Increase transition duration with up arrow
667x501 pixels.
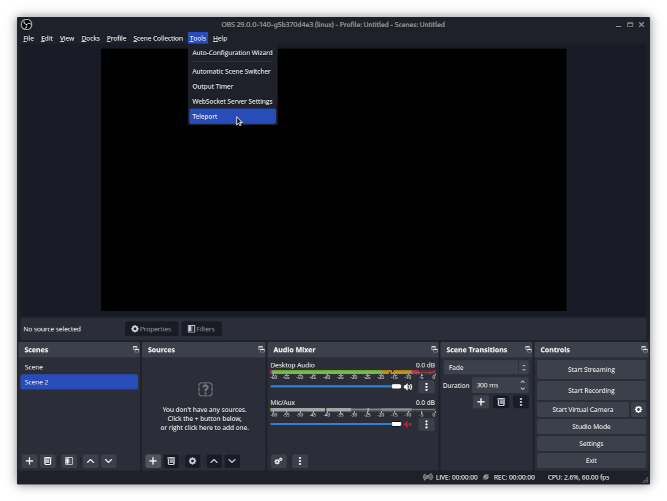coord(522,382)
